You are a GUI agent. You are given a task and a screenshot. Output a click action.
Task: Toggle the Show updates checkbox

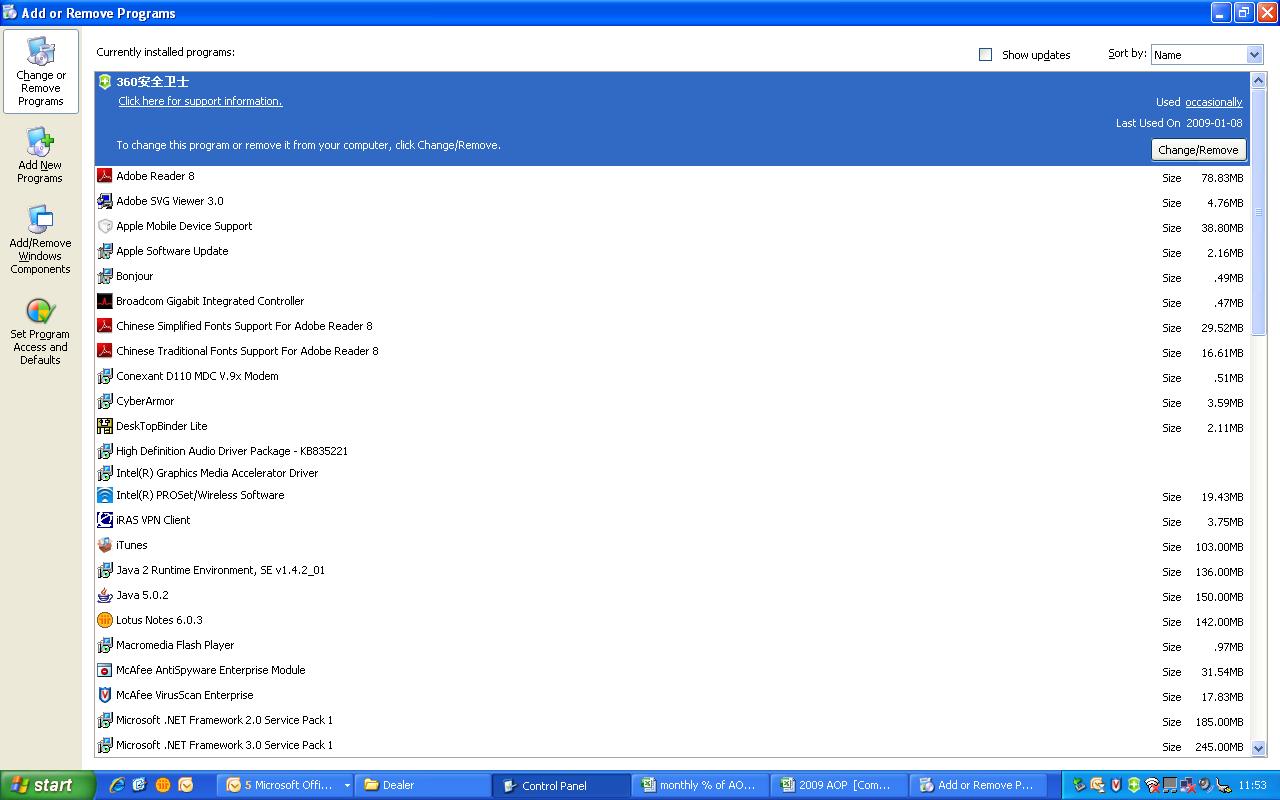[x=985, y=55]
